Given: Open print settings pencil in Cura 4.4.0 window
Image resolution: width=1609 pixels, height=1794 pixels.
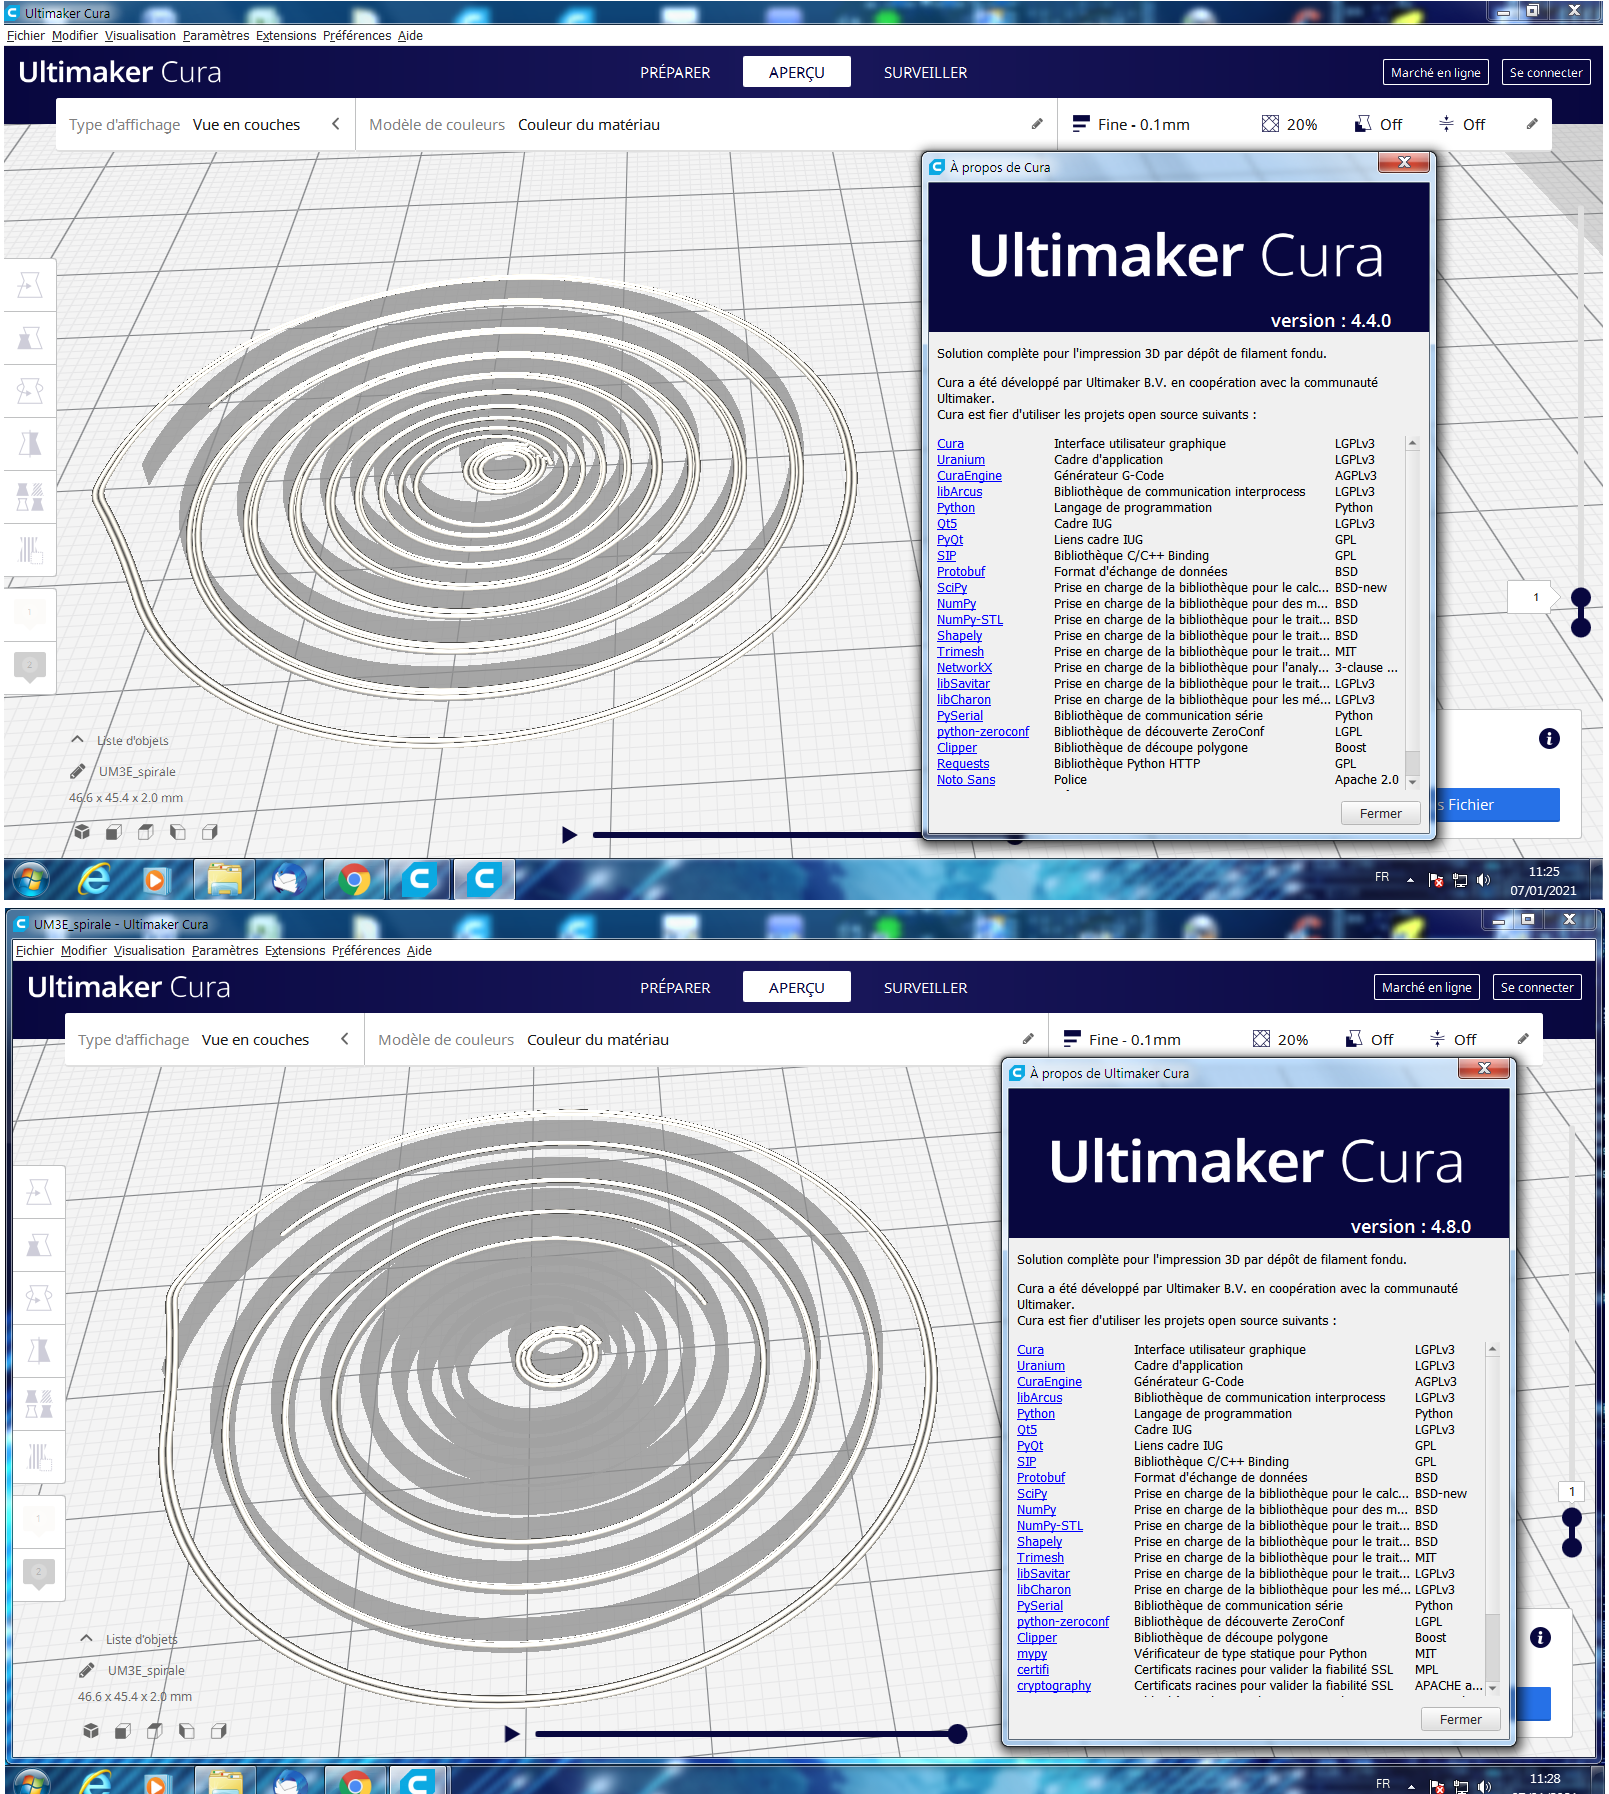Looking at the screenshot, I should coord(1531,124).
